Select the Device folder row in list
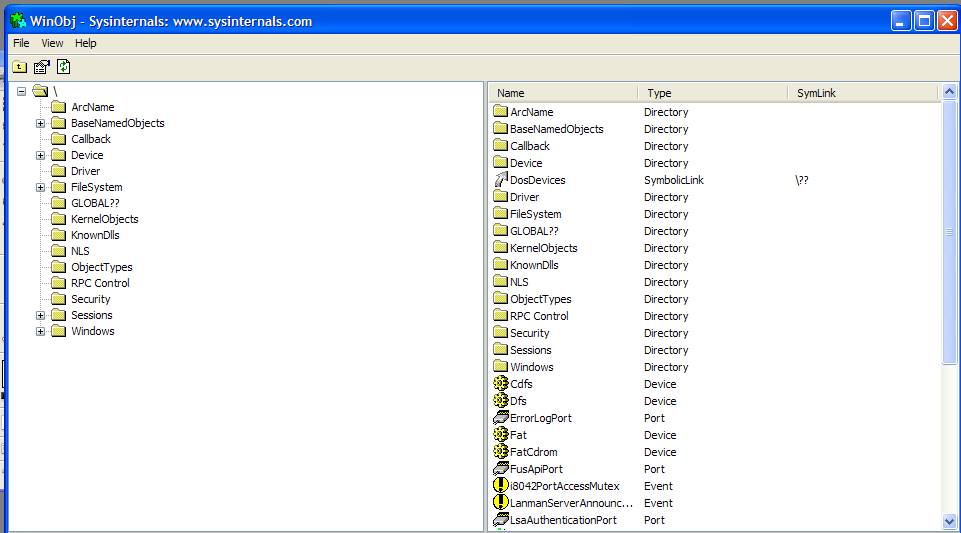The image size is (961, 533). 715,163
